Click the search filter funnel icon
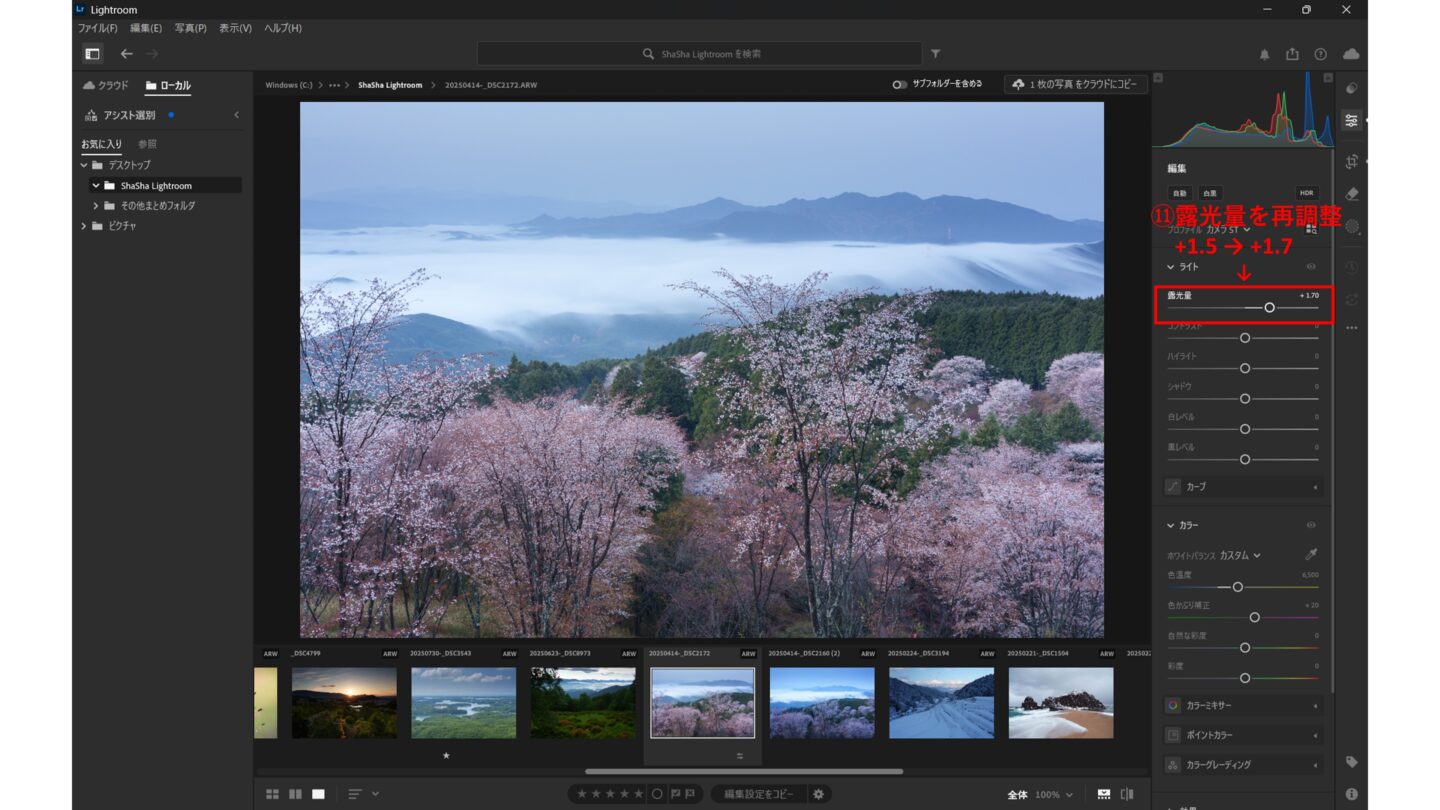 (x=935, y=54)
